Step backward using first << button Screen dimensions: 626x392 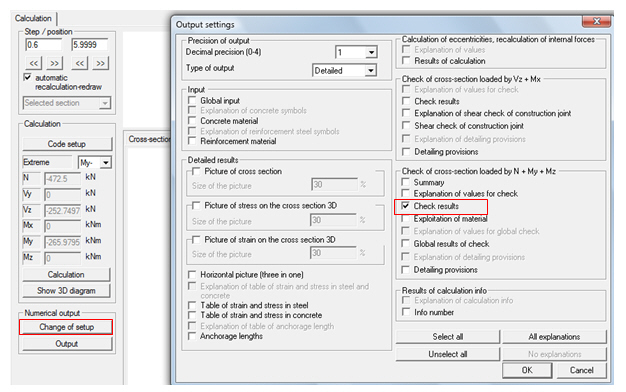pyautogui.click(x=34, y=63)
